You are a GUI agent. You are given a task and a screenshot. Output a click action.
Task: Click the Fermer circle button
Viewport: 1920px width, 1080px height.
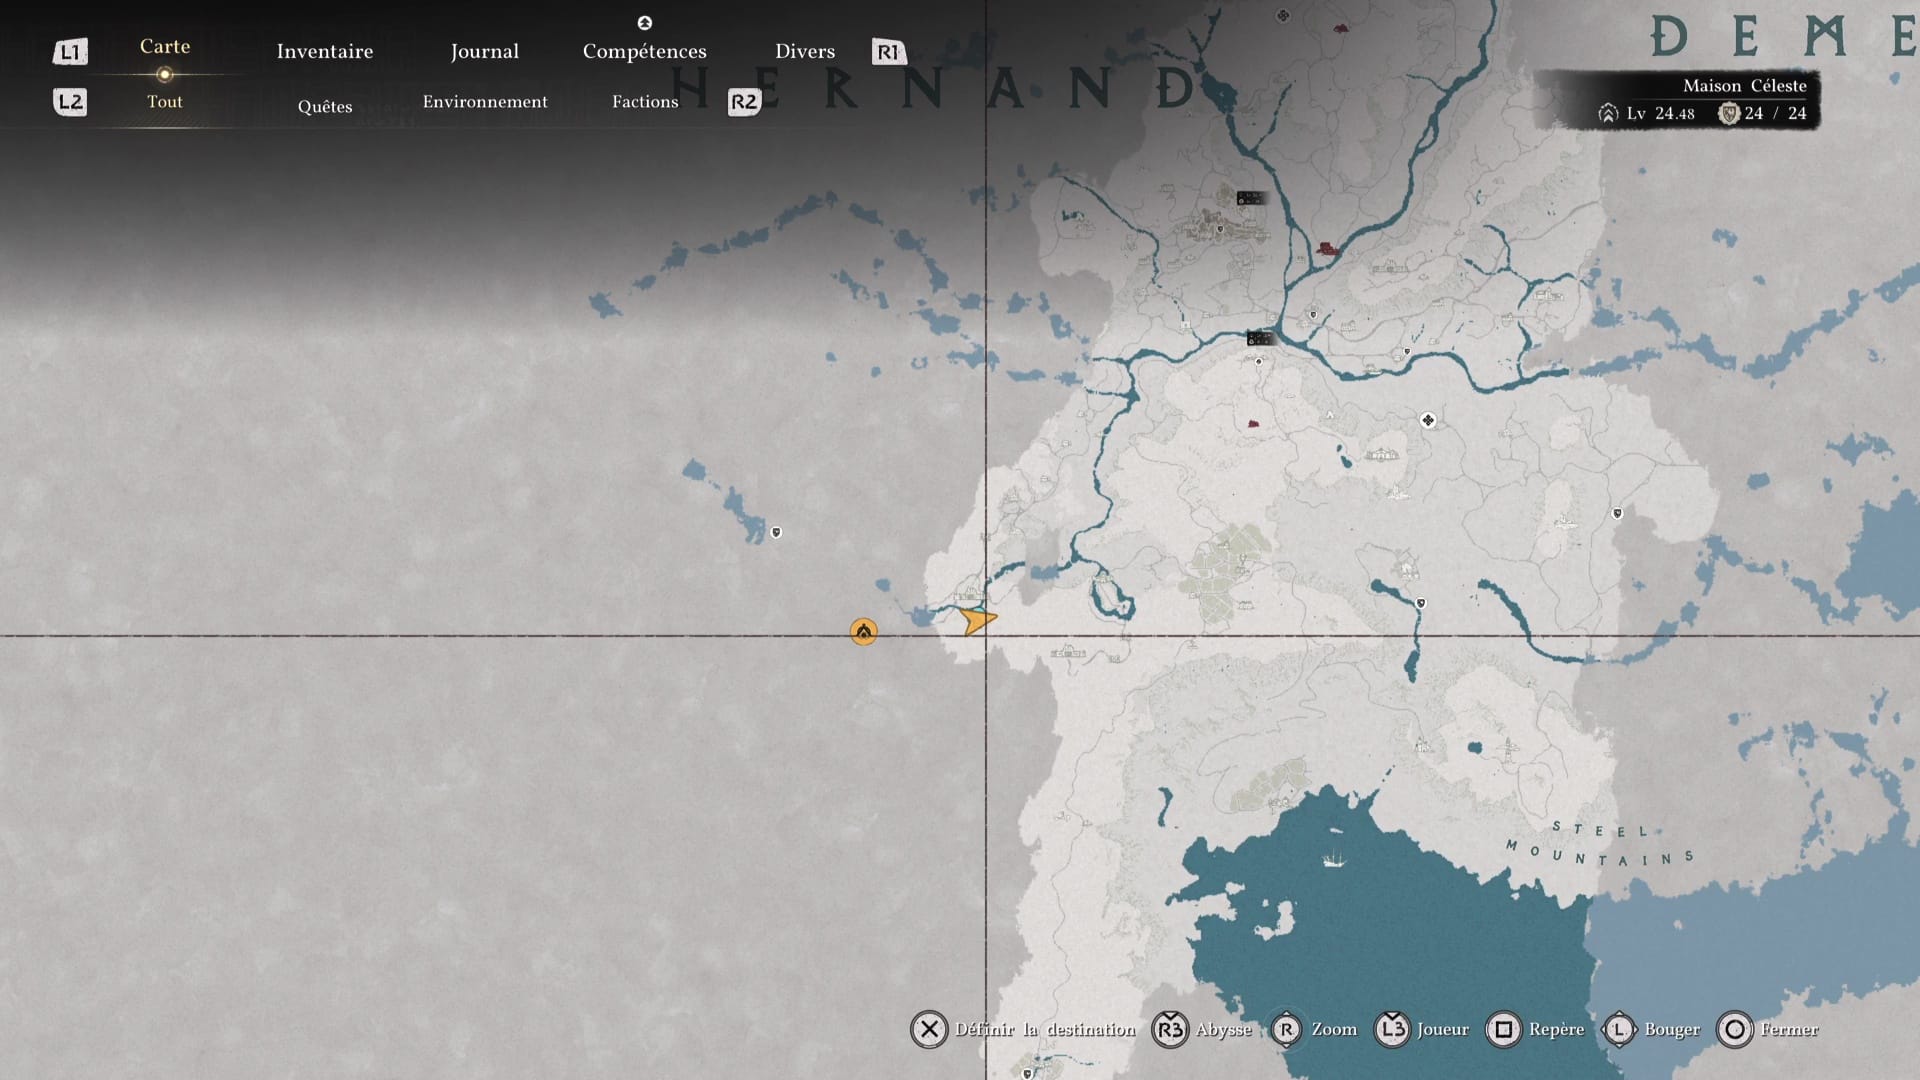[1735, 1029]
